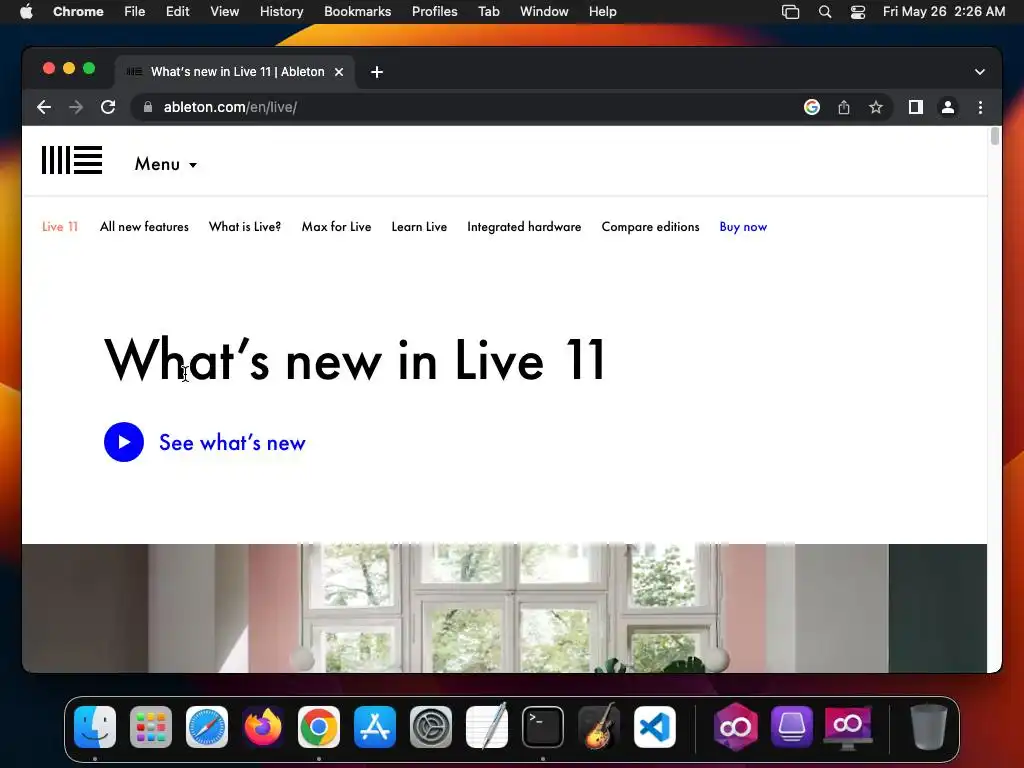Screen dimensions: 1024x768
Task: Open the Profiles menu
Action: [434, 12]
